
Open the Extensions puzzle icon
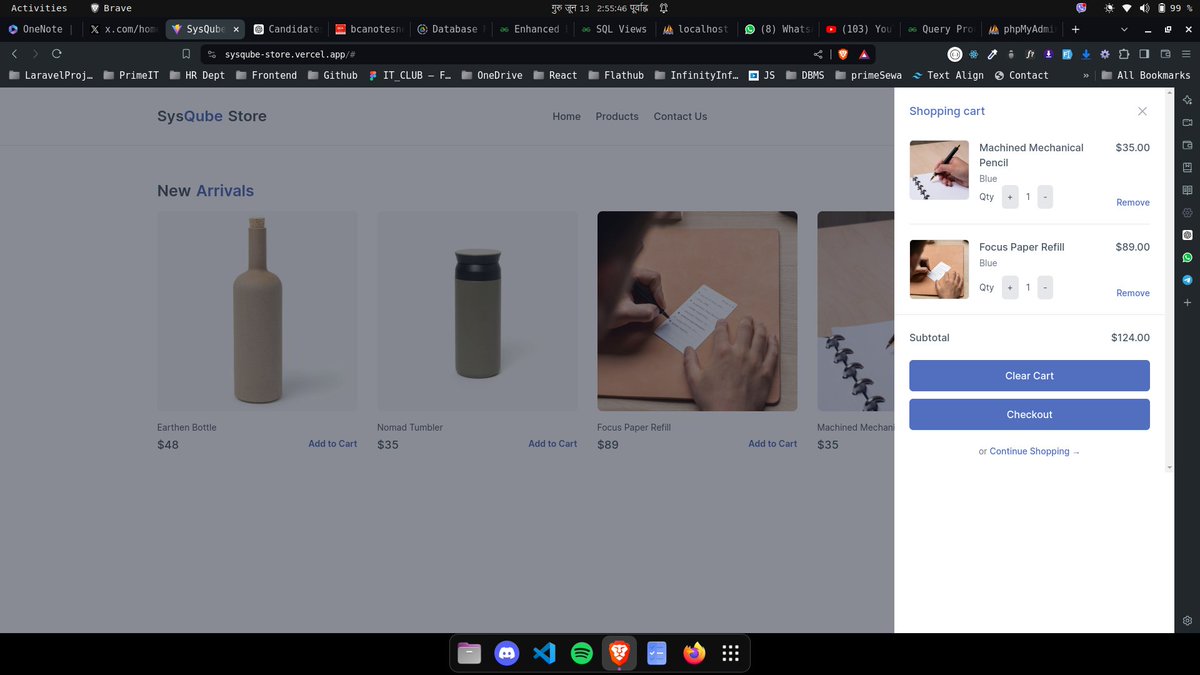click(x=1124, y=54)
